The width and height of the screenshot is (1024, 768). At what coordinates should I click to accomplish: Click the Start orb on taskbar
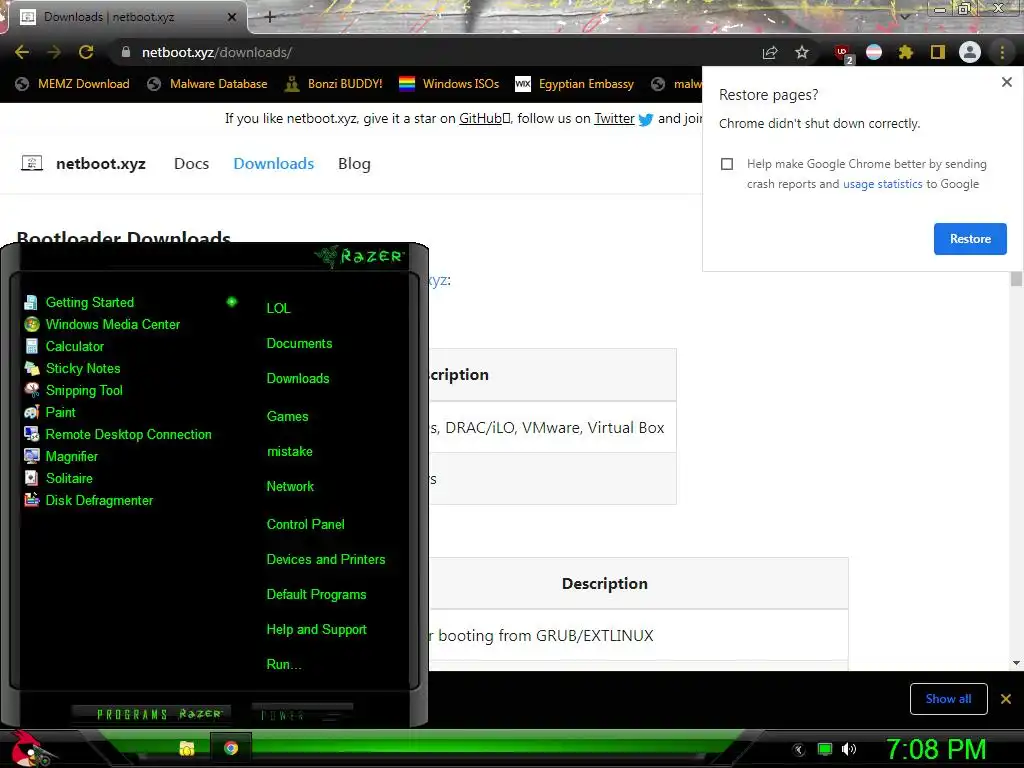(31, 749)
